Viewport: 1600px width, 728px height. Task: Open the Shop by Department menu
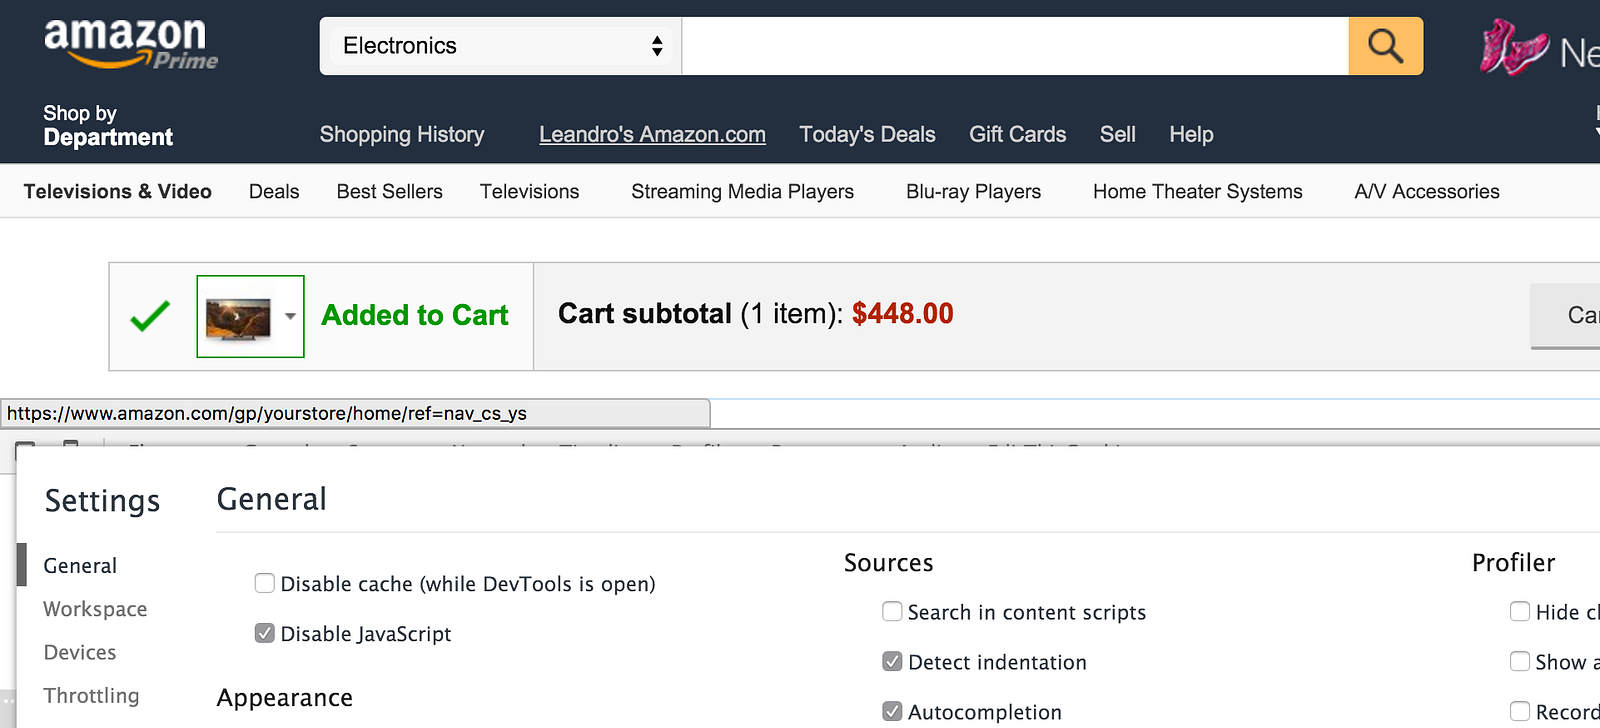[108, 126]
